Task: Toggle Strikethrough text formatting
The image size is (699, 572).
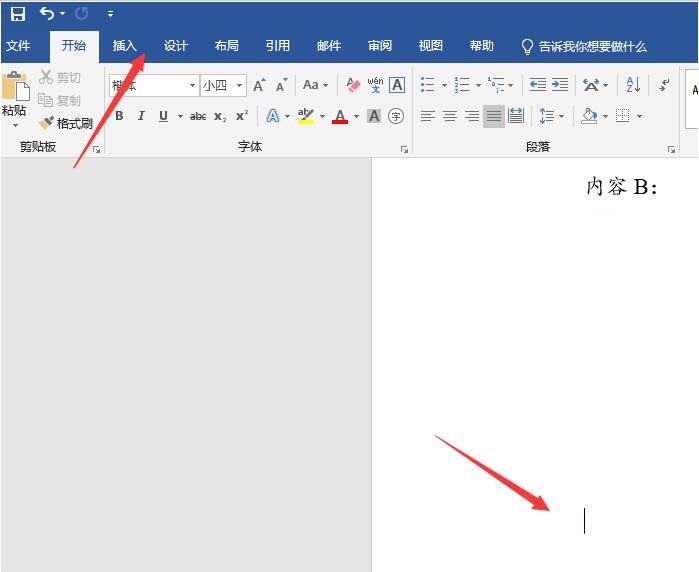Action: click(x=198, y=116)
